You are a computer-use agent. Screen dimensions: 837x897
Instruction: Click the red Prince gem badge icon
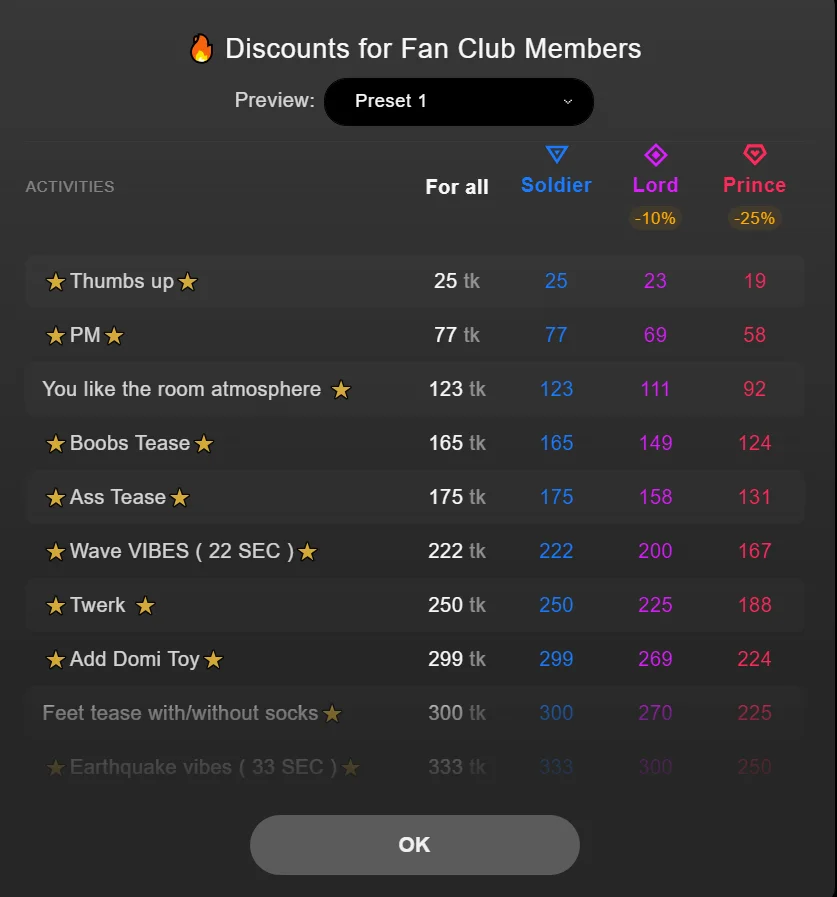point(754,155)
